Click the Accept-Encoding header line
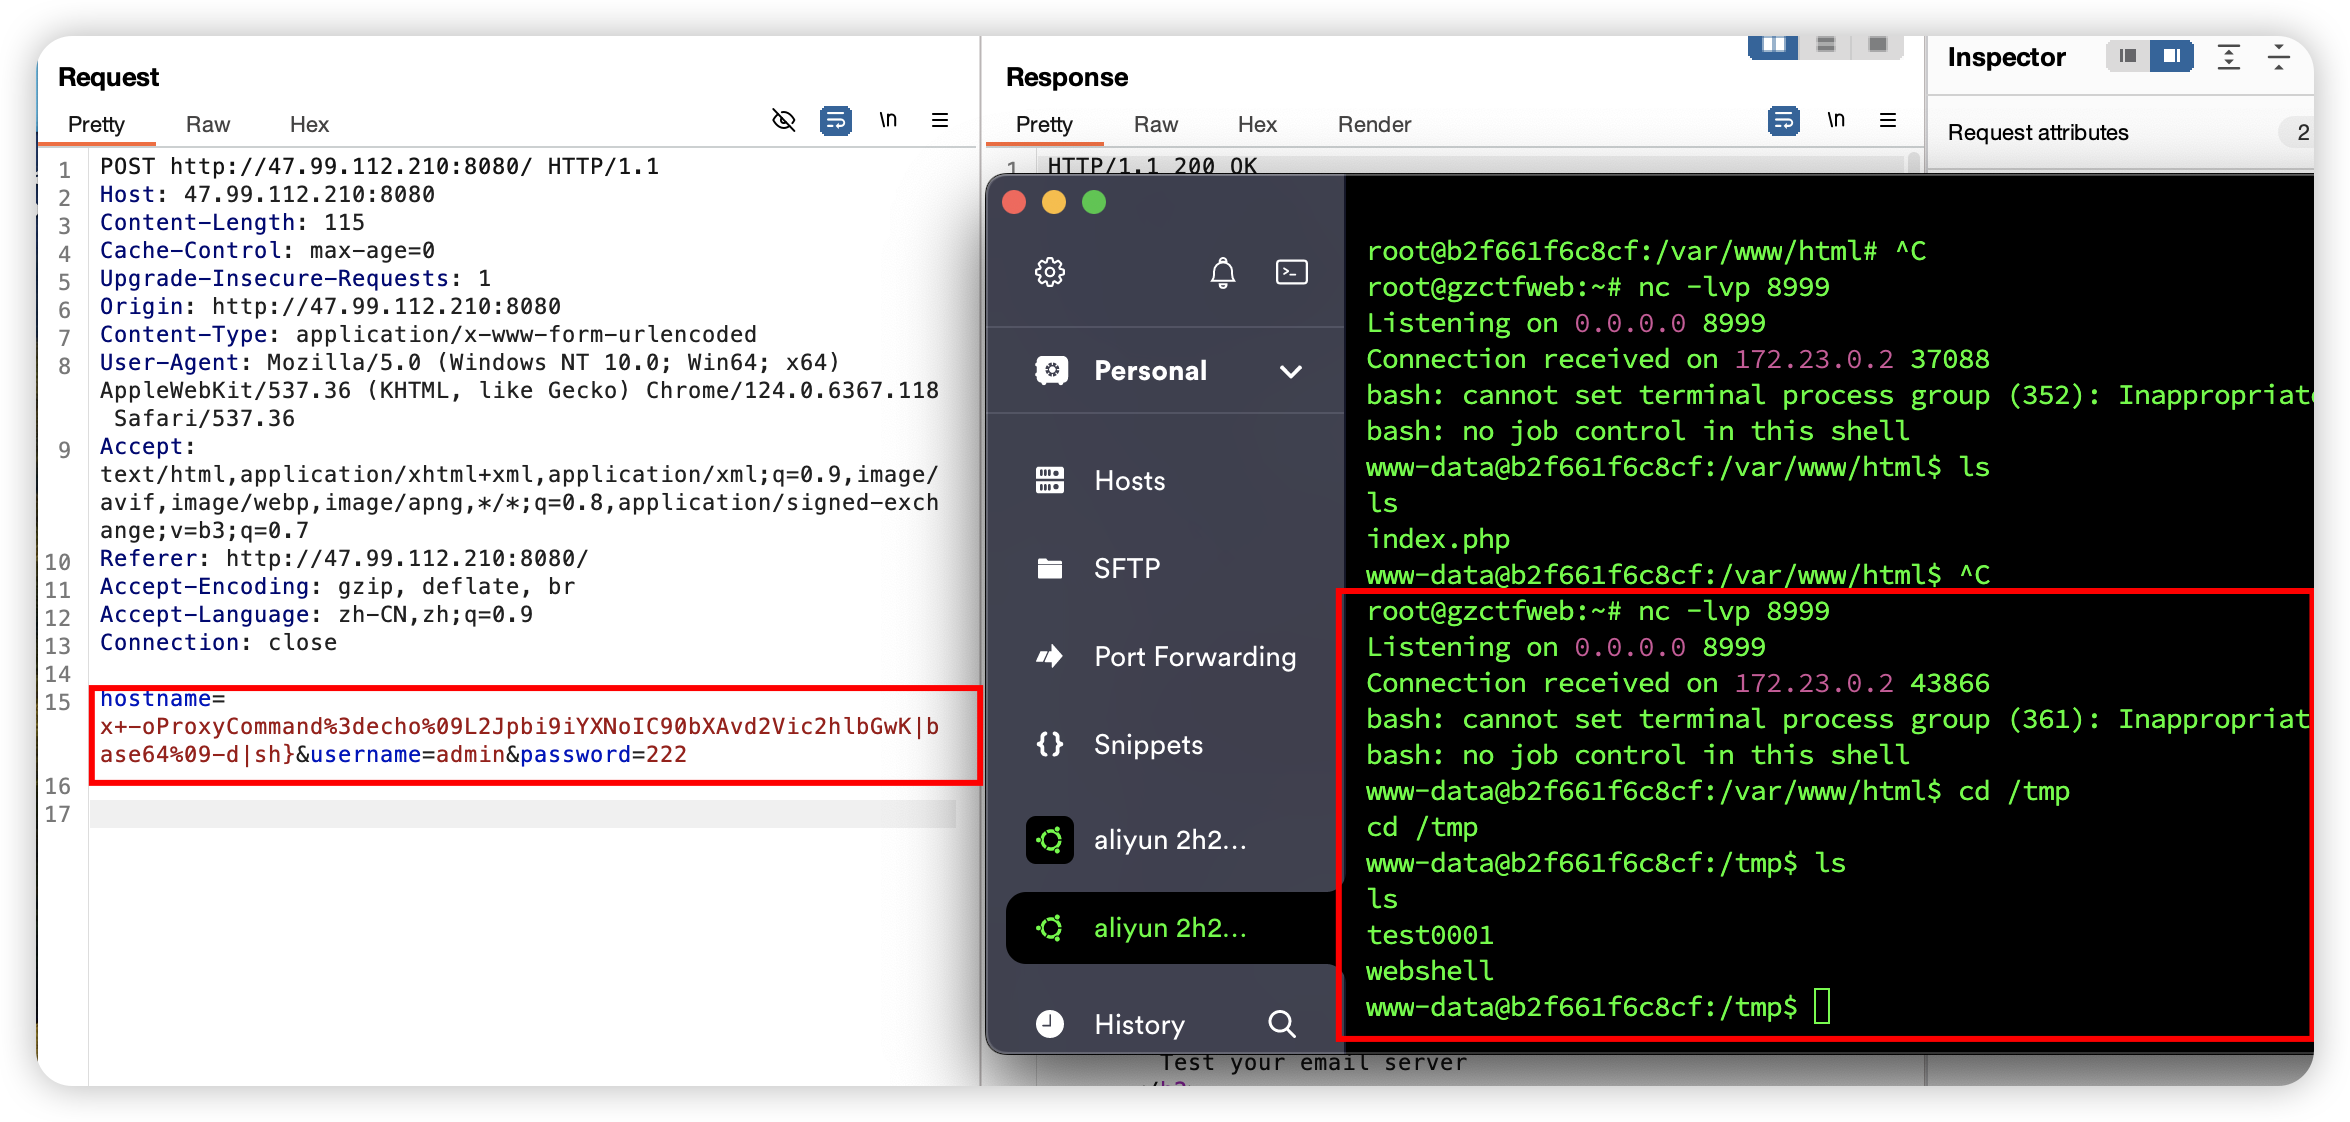The width and height of the screenshot is (2350, 1122). point(337,586)
